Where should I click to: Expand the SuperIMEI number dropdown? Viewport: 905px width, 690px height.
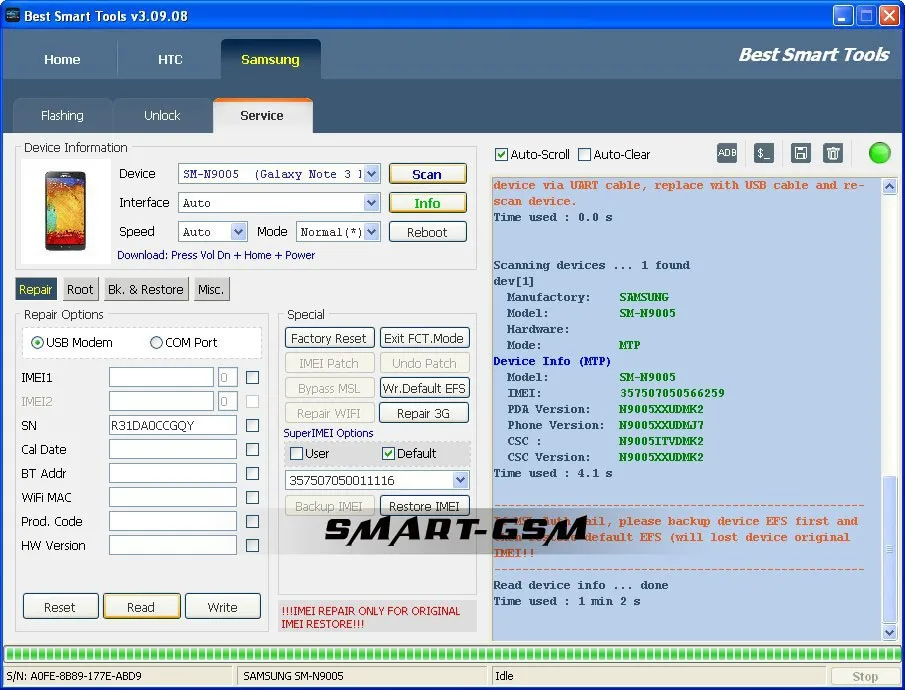pyautogui.click(x=460, y=480)
